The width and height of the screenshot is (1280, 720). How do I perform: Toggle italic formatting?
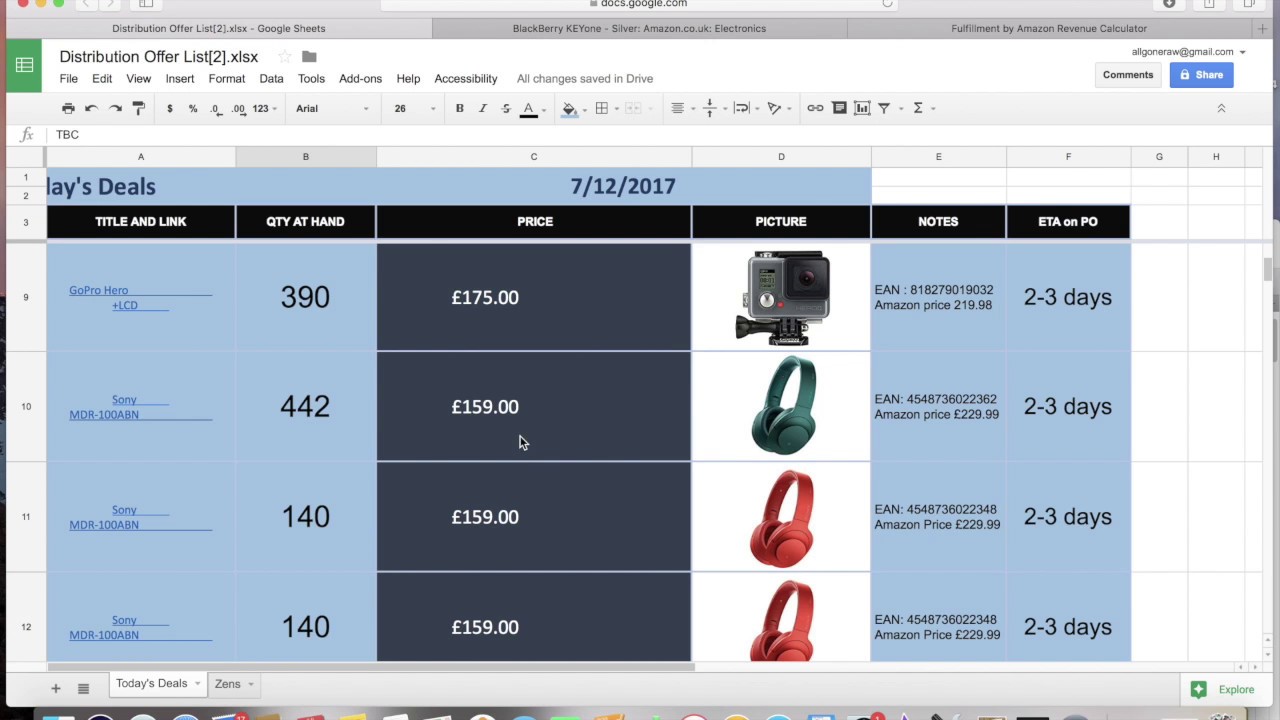[483, 108]
